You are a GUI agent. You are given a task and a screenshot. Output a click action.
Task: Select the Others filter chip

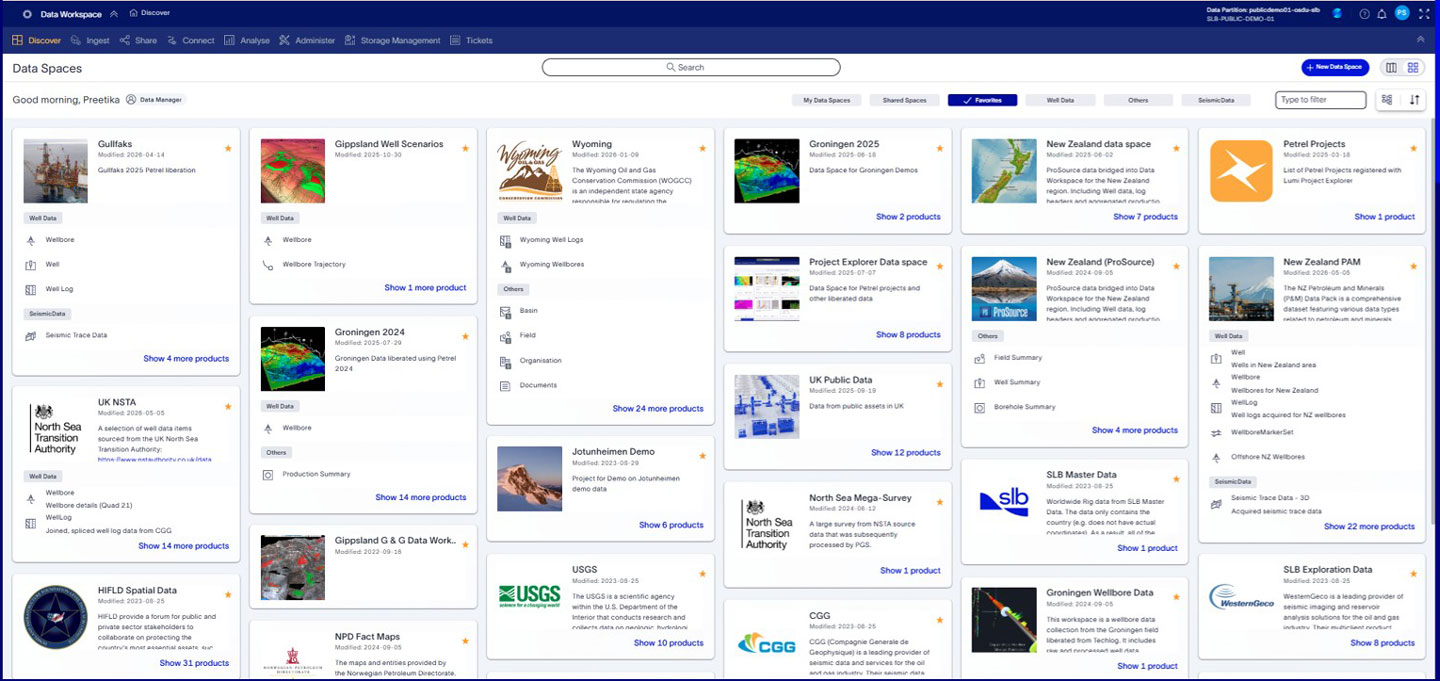tap(1138, 100)
